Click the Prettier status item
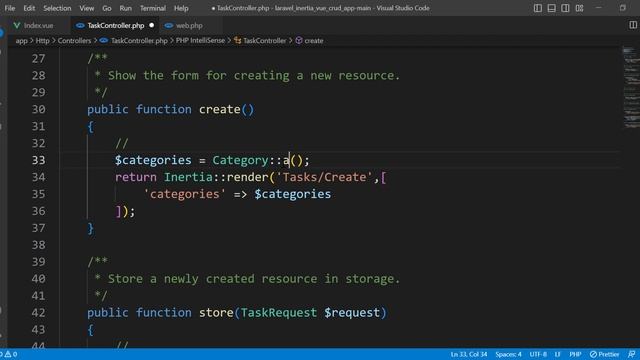The height and width of the screenshot is (360, 640). (604, 354)
